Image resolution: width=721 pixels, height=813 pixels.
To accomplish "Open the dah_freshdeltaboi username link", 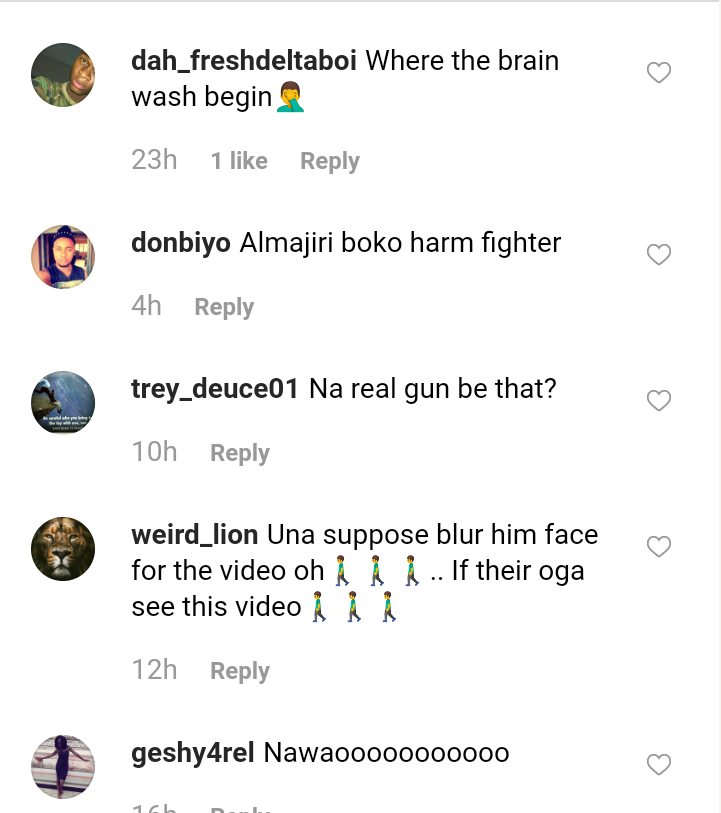I will 244,61.
